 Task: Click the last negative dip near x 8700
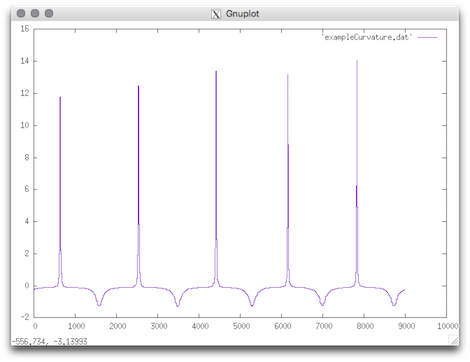pos(394,305)
